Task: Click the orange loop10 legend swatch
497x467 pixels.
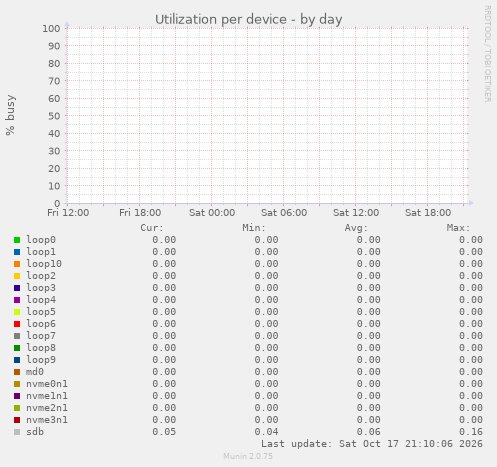Action: [x=17, y=264]
